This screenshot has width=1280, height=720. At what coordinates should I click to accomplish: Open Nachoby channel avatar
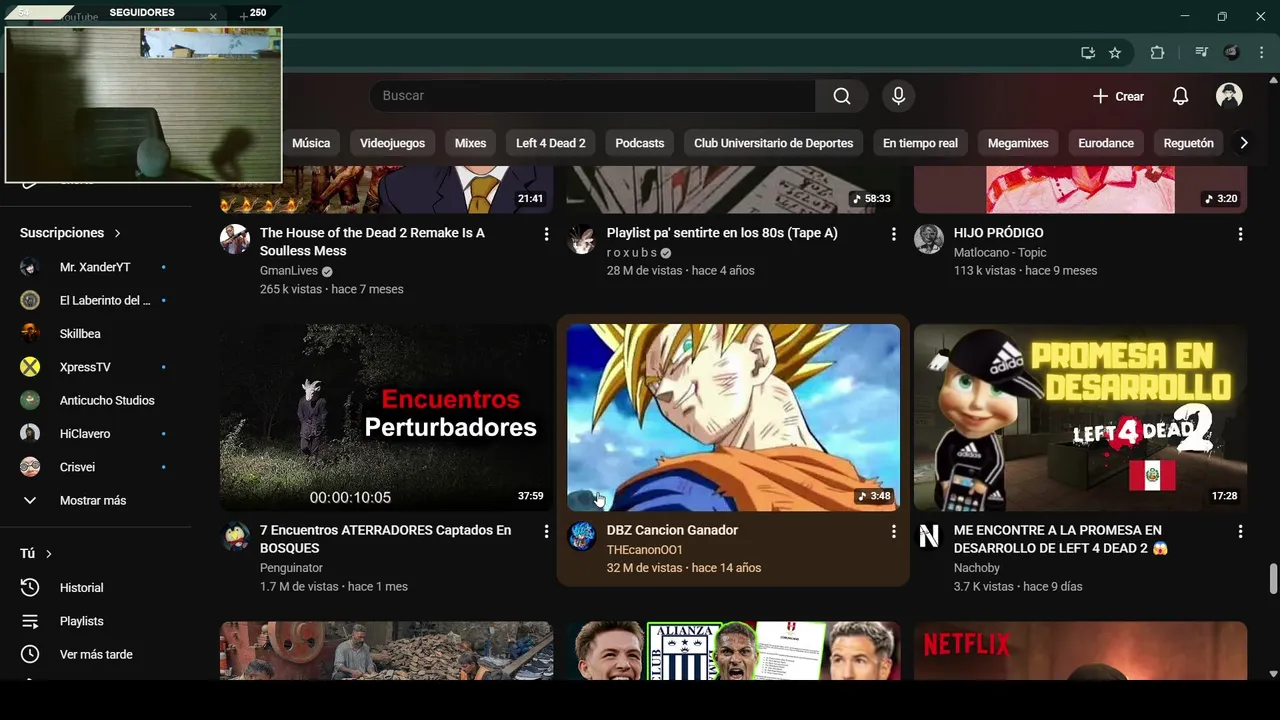(x=929, y=537)
